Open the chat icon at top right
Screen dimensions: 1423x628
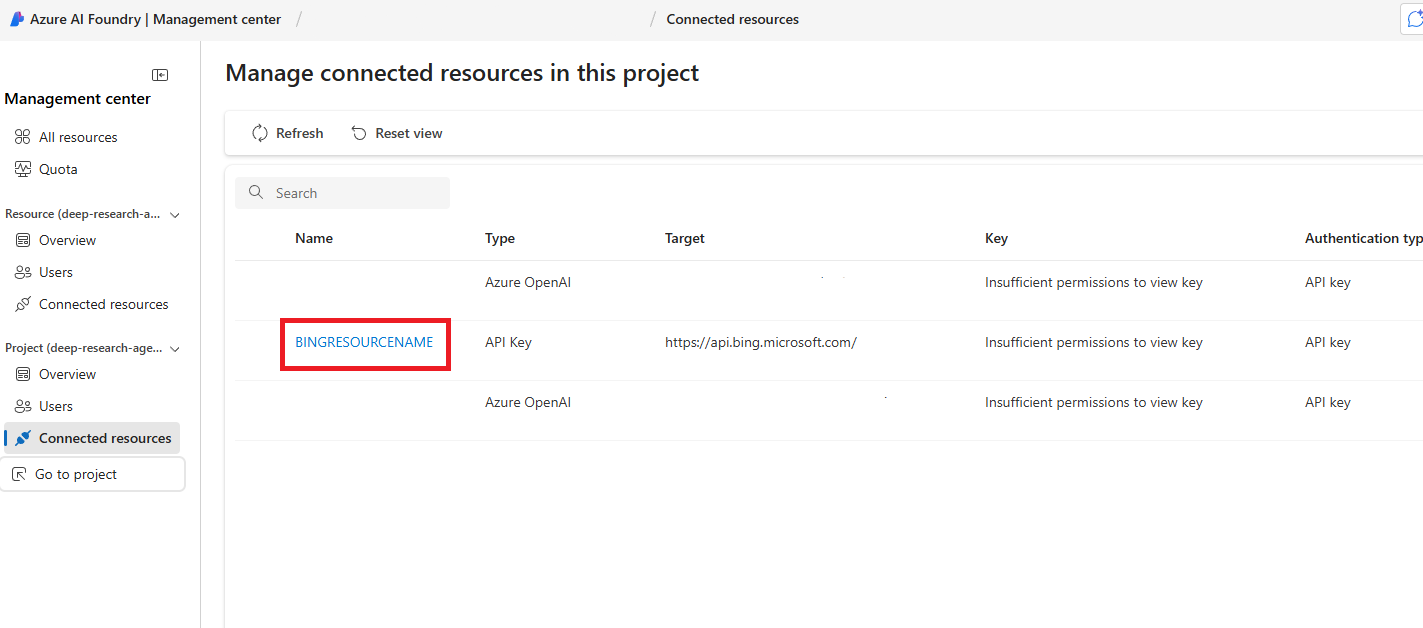(1414, 20)
